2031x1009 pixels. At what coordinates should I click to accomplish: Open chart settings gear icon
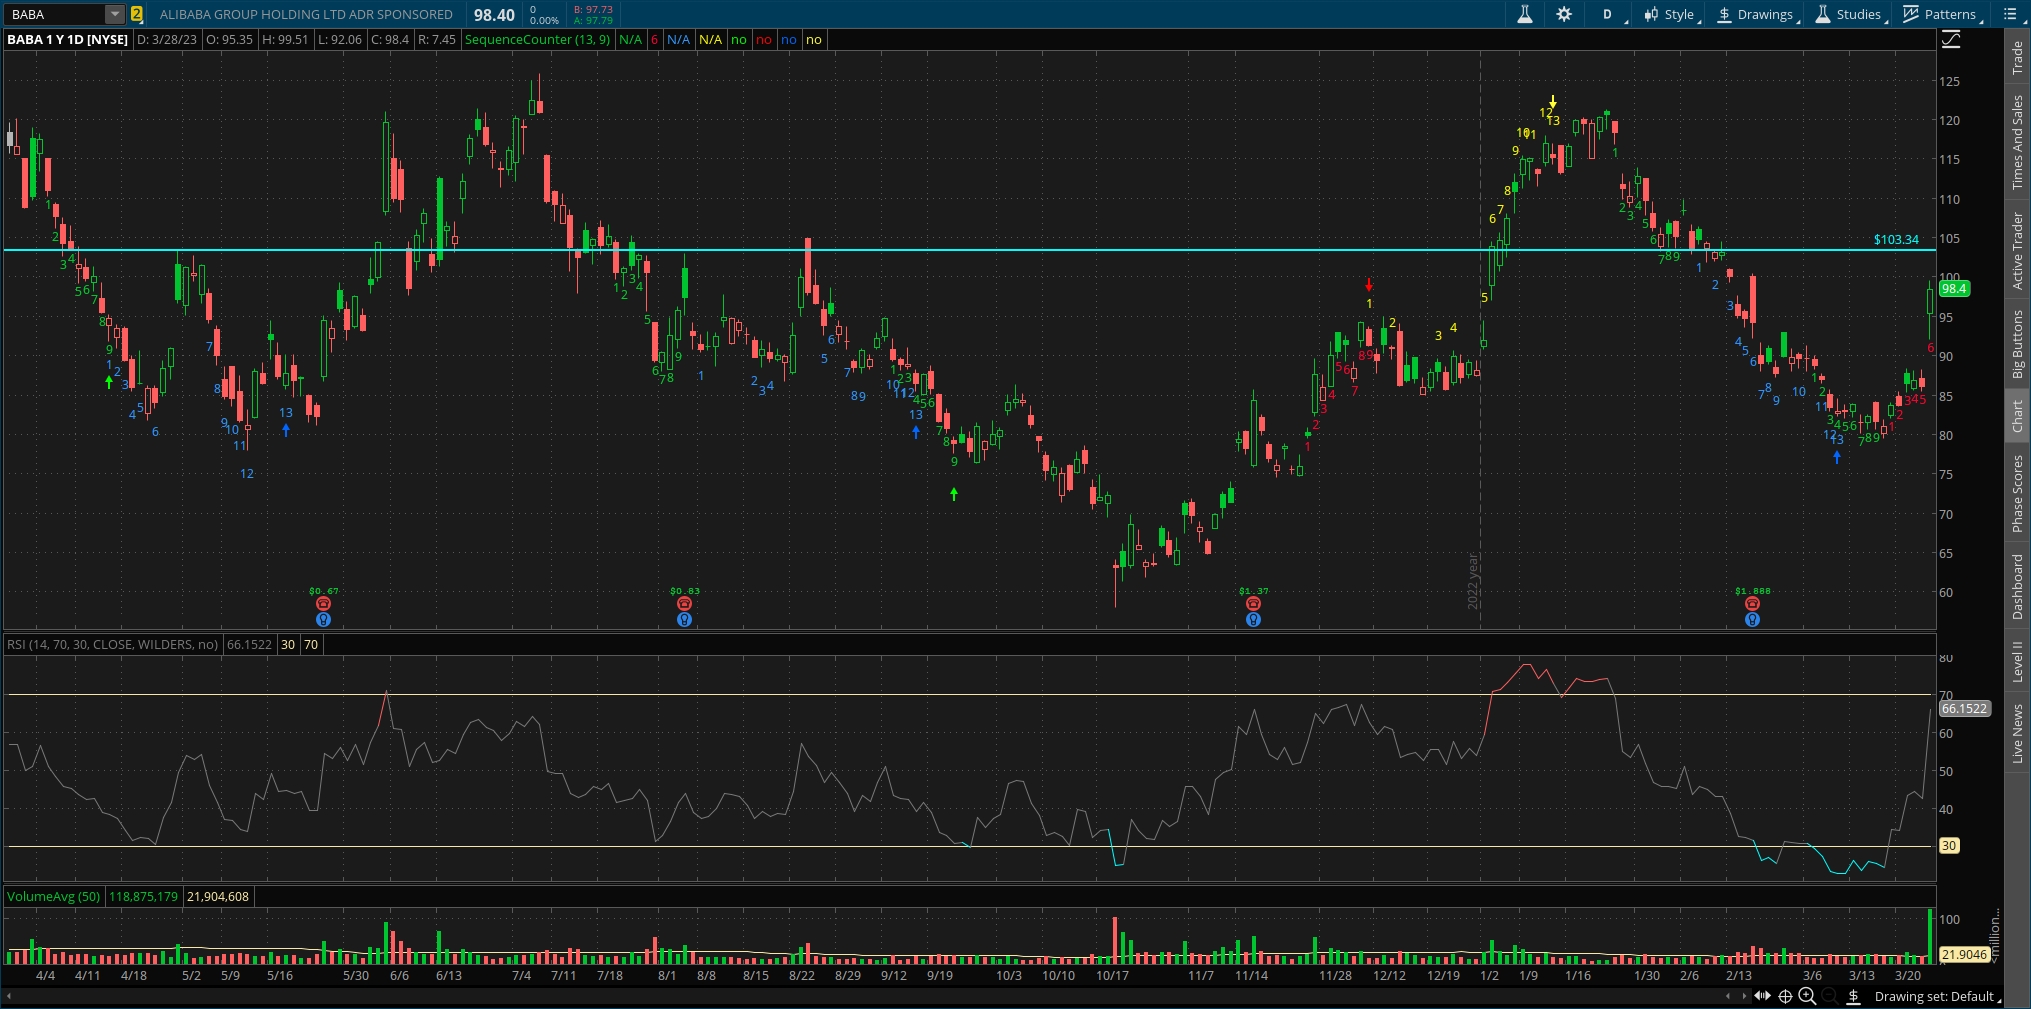1564,14
